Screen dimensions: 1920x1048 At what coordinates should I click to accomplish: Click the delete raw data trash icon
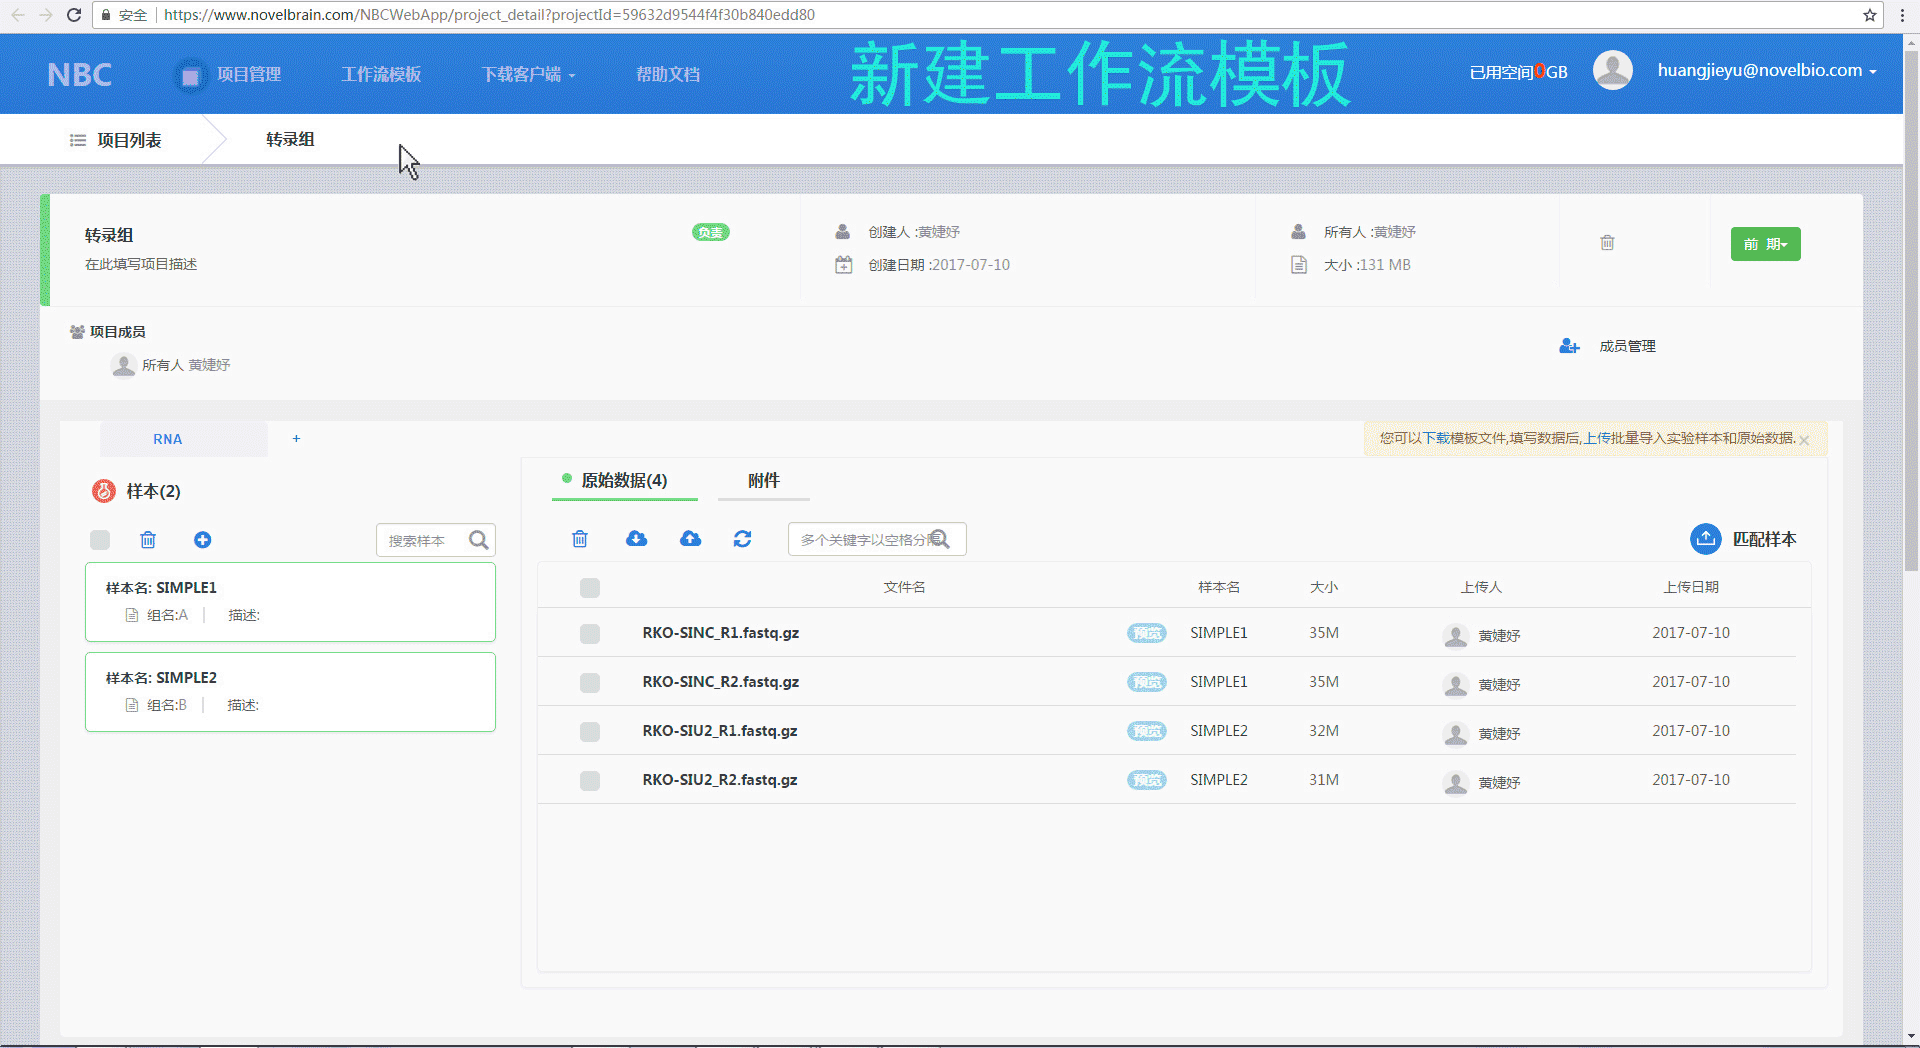579,539
